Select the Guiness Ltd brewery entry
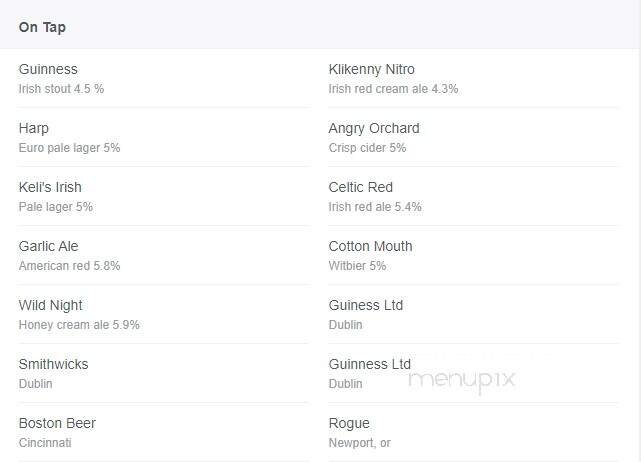The image size is (641, 462). pos(365,305)
